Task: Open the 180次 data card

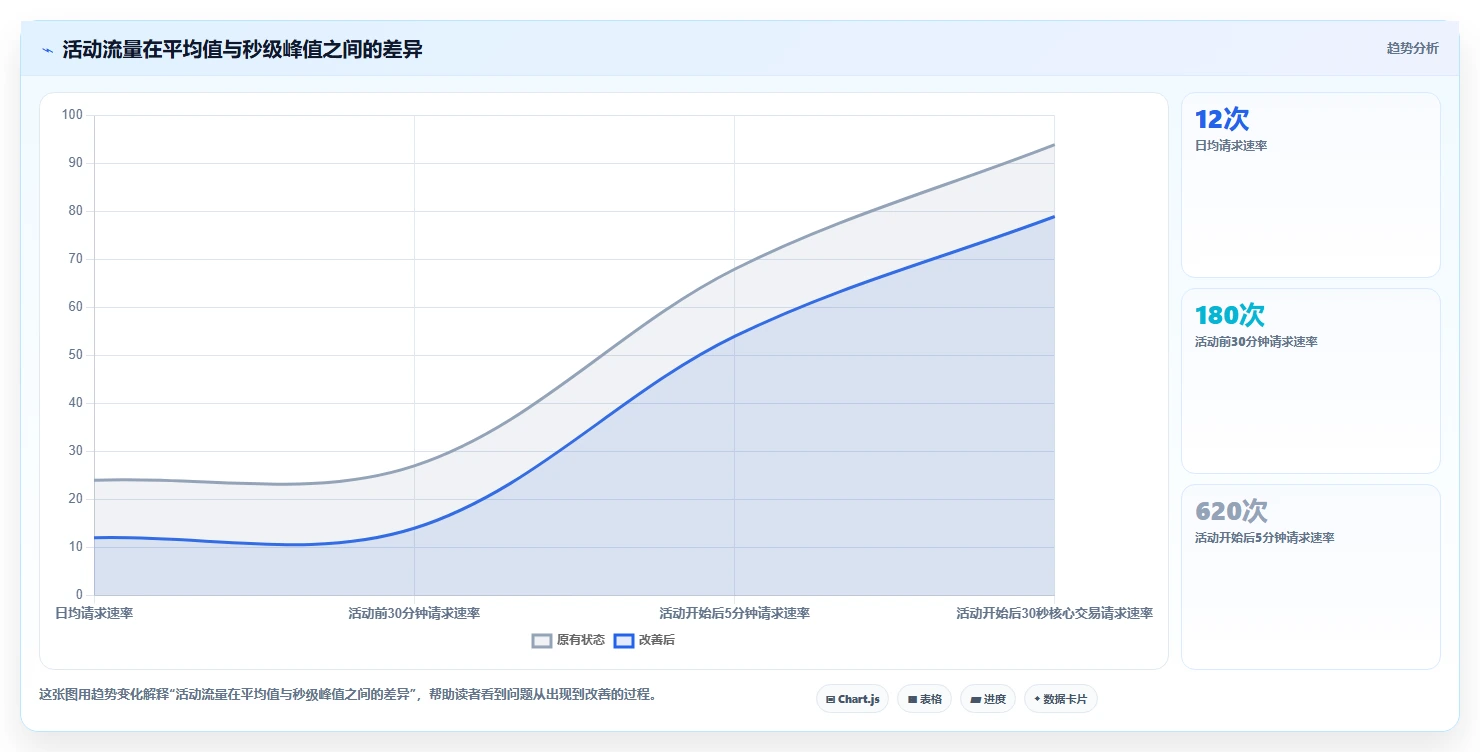Action: pyautogui.click(x=1311, y=381)
